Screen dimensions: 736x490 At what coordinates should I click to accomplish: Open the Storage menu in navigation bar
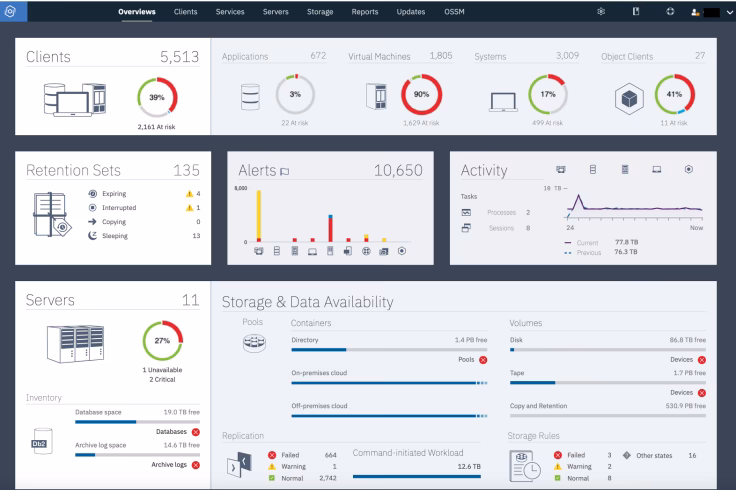point(320,11)
